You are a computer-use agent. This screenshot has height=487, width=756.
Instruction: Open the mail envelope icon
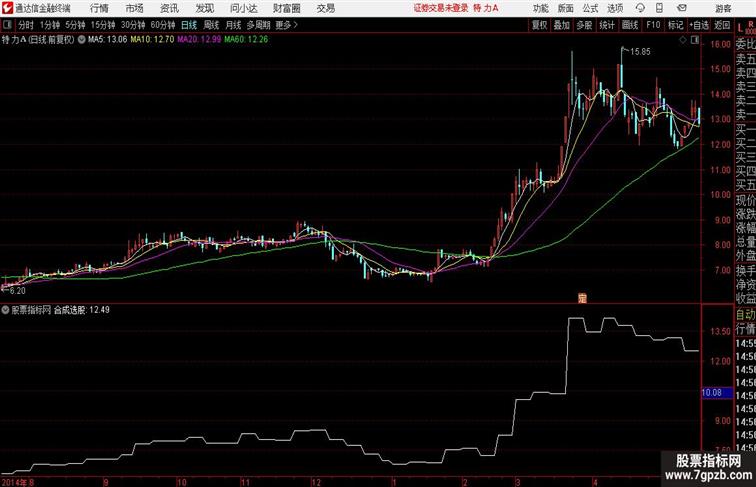[681, 8]
